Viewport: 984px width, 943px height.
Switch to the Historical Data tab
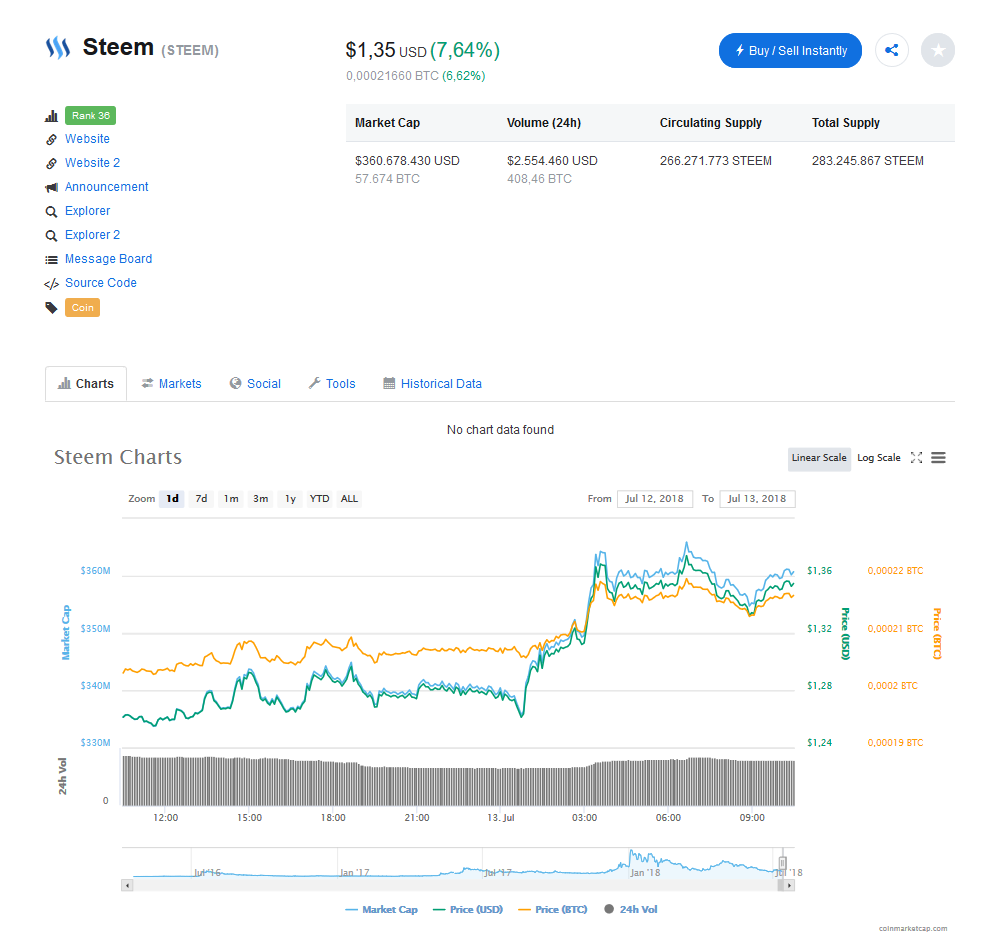[x=432, y=383]
